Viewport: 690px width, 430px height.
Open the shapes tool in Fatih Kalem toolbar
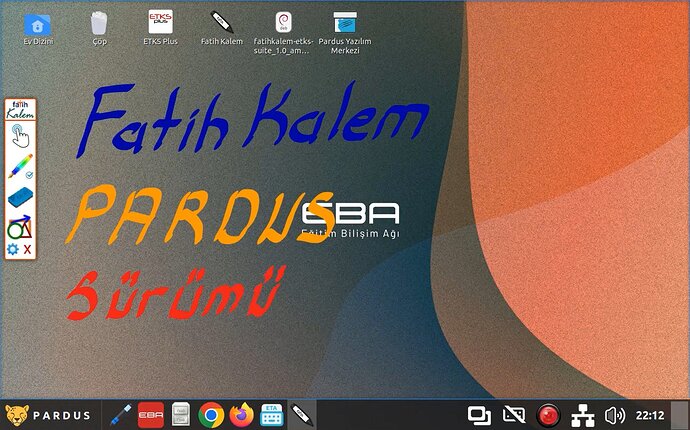pos(20,227)
